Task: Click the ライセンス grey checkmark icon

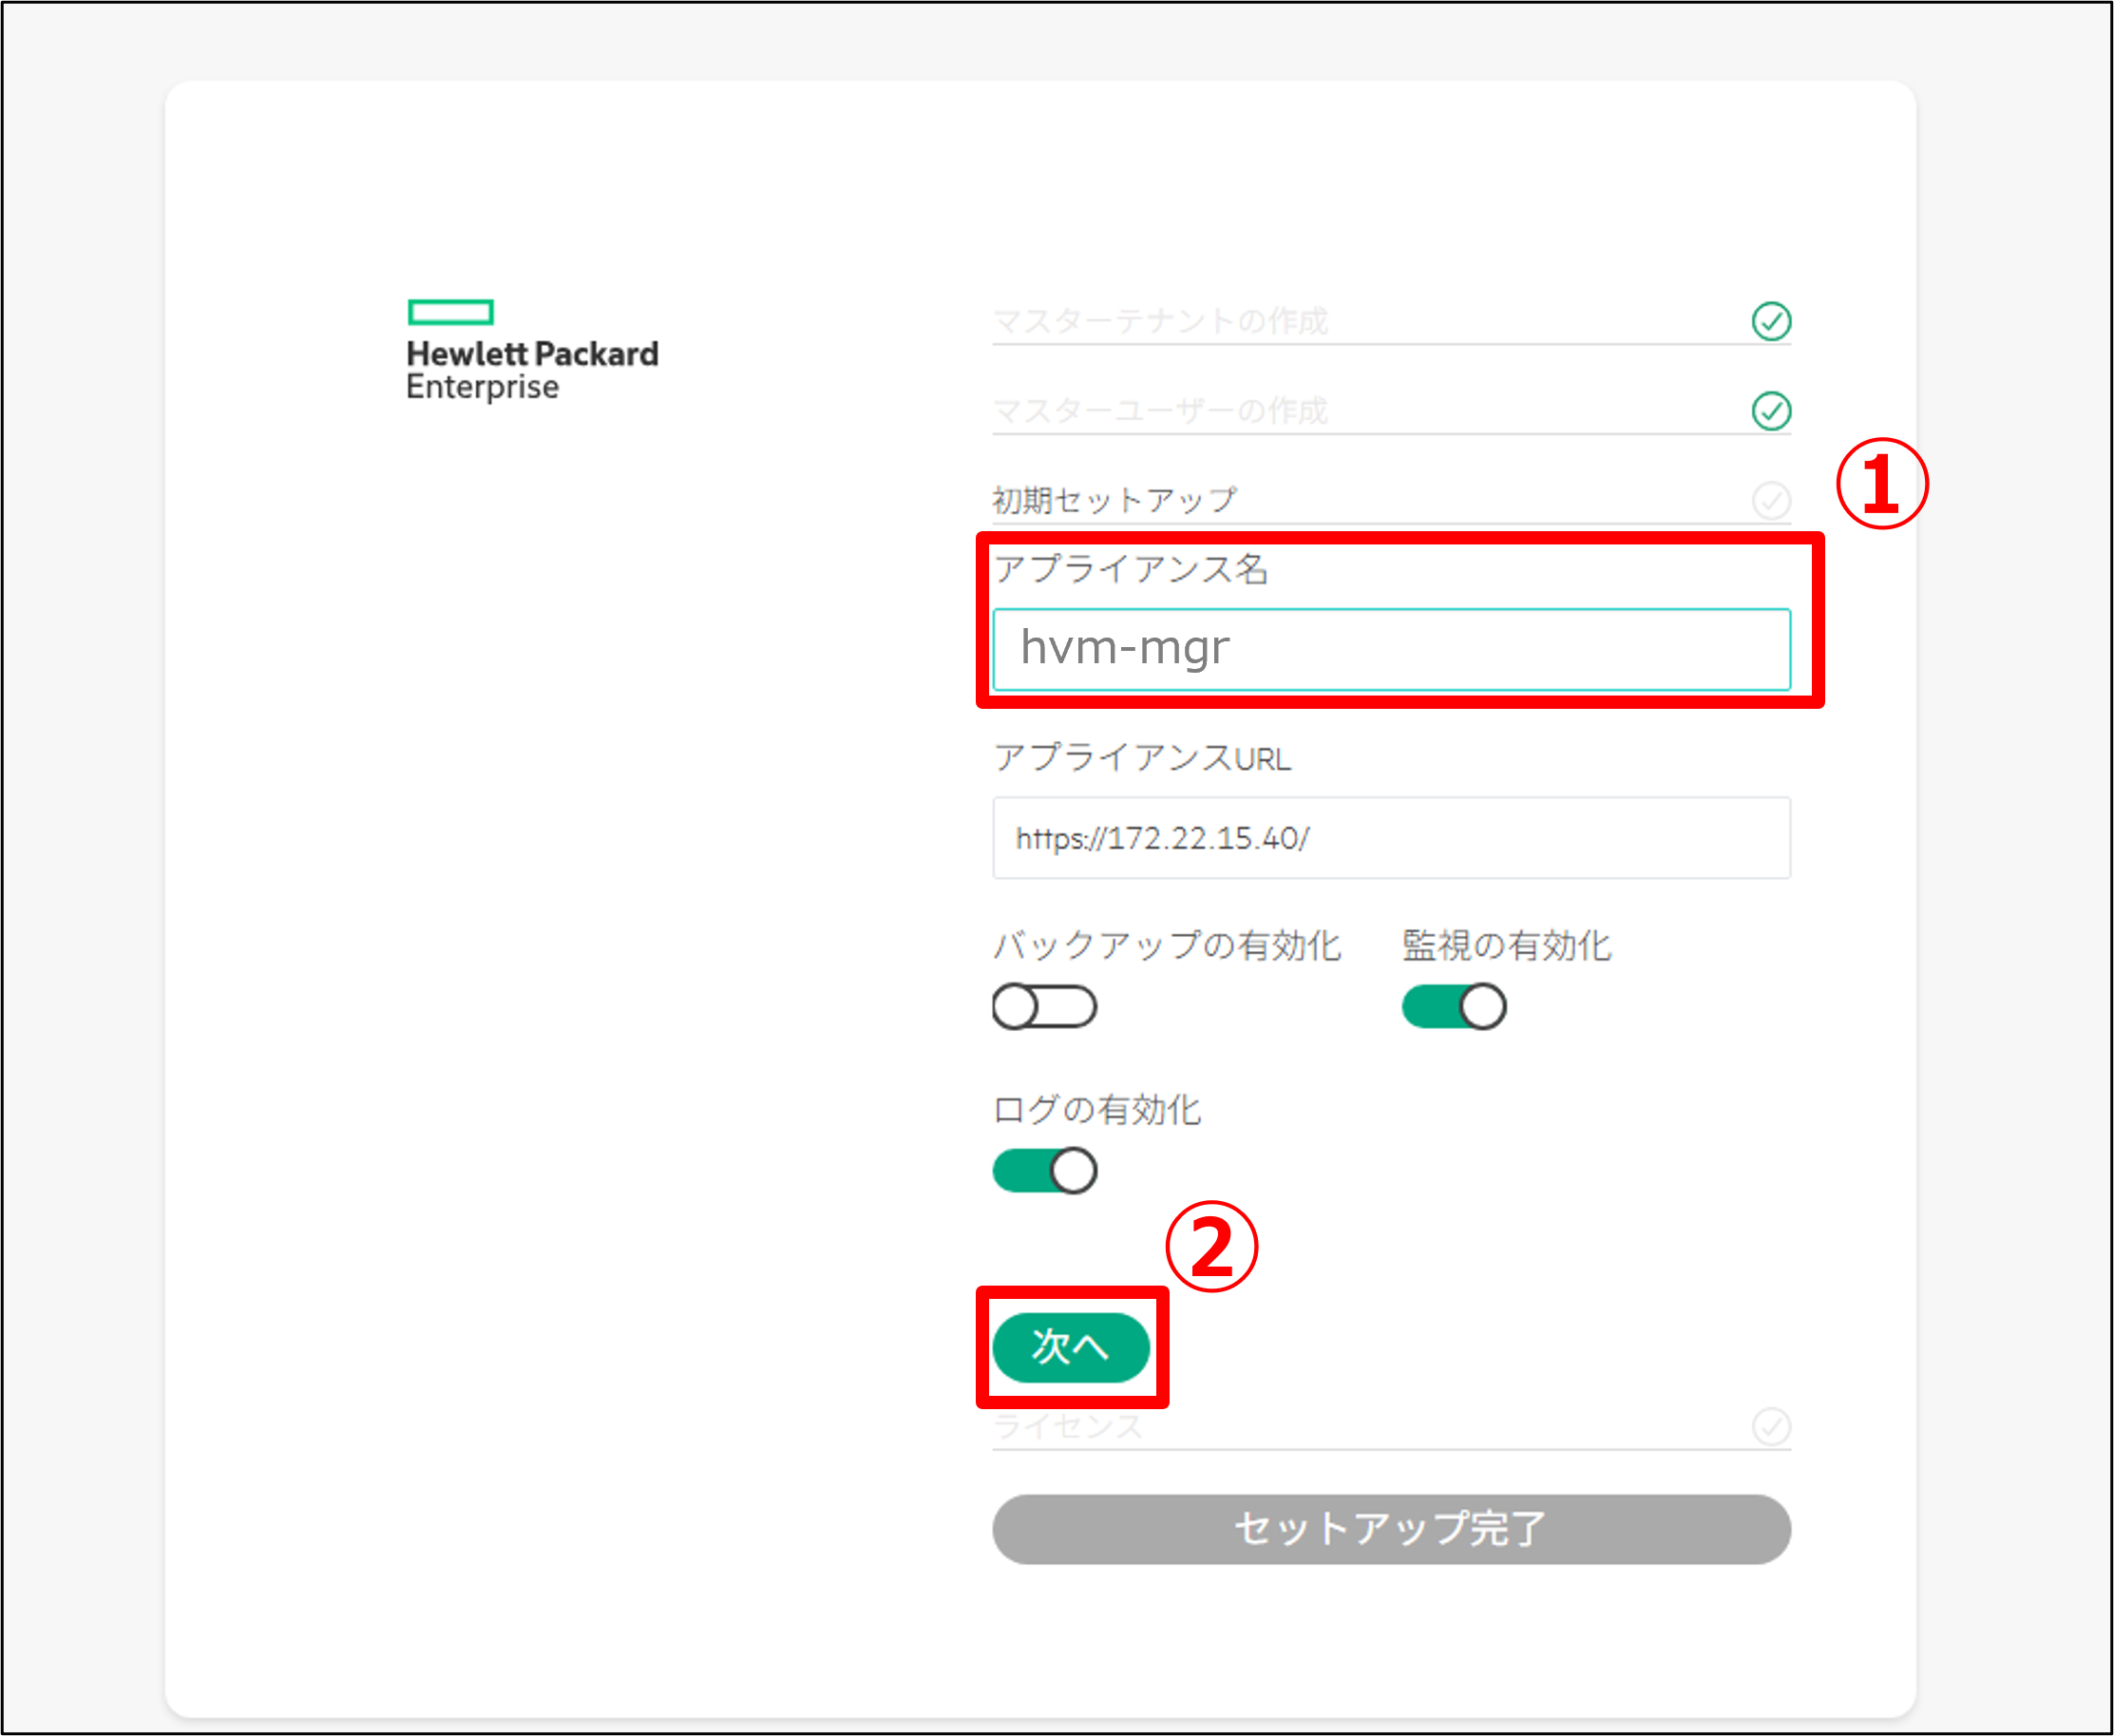Action: pos(1770,1425)
